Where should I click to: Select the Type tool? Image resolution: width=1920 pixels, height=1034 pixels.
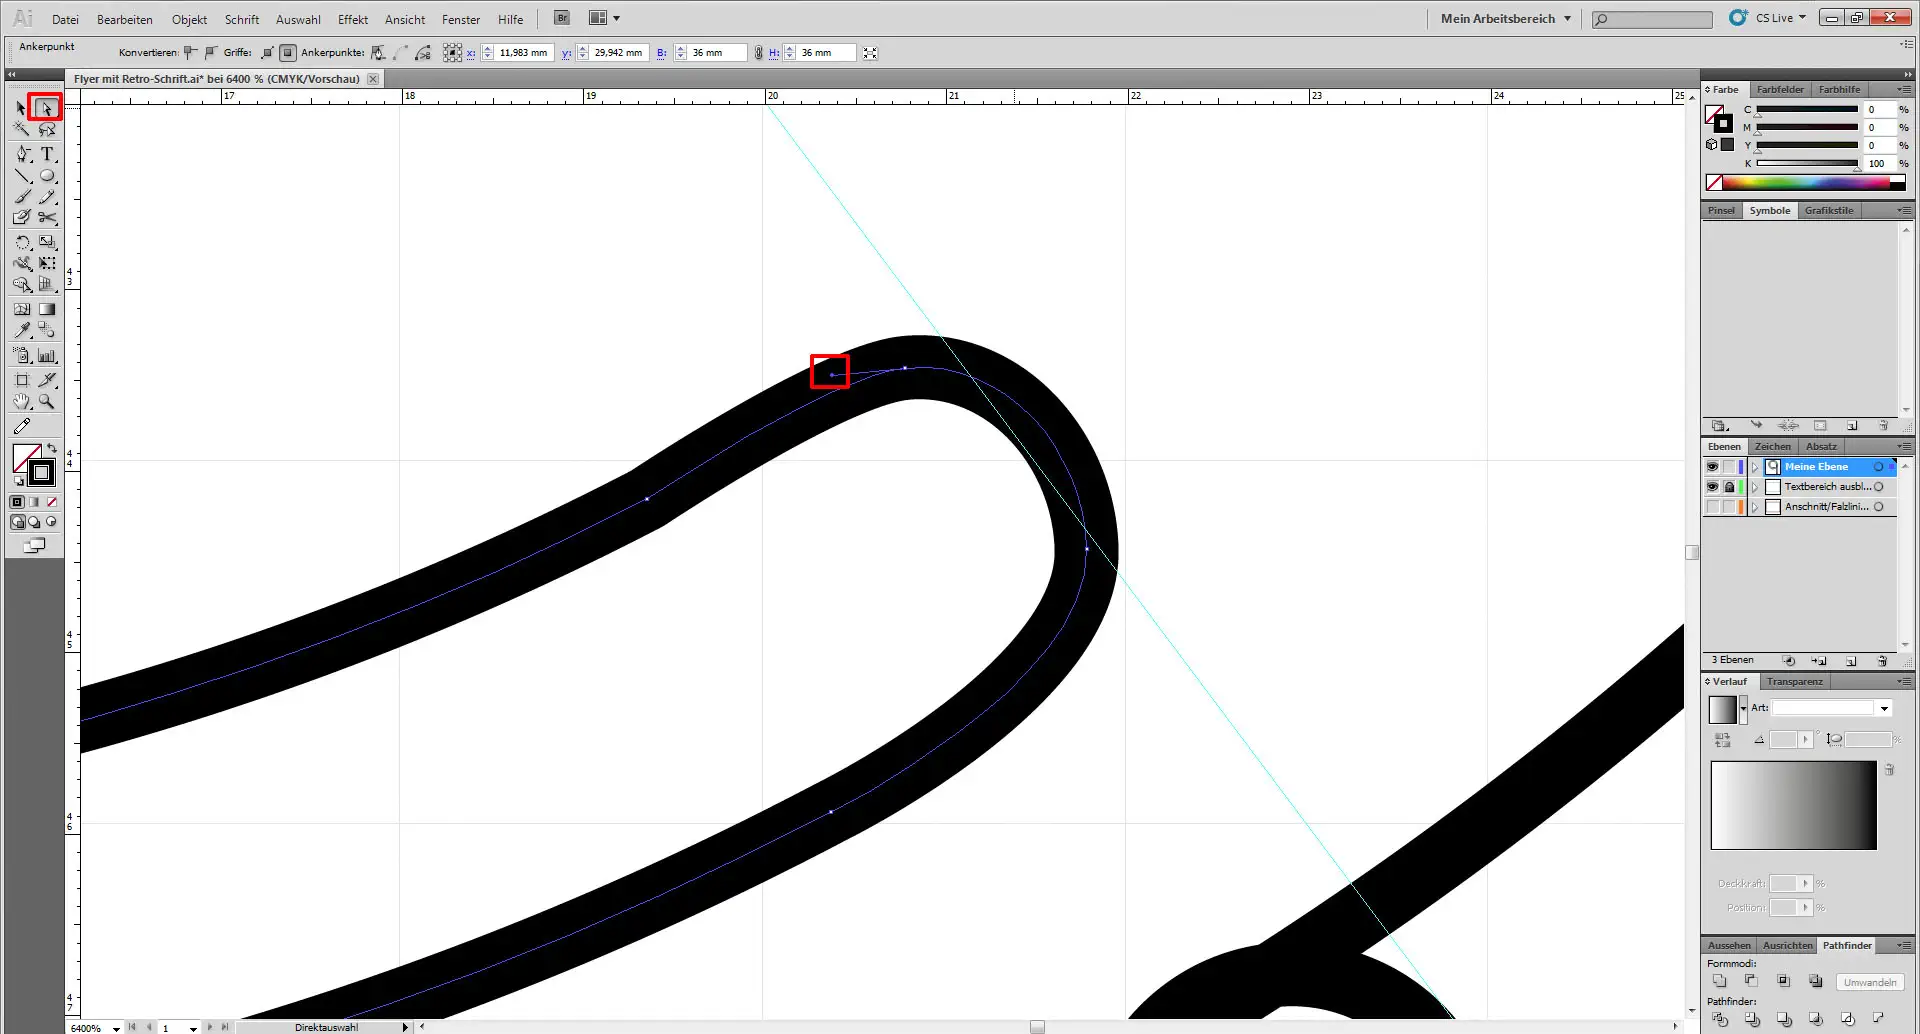pyautogui.click(x=47, y=154)
